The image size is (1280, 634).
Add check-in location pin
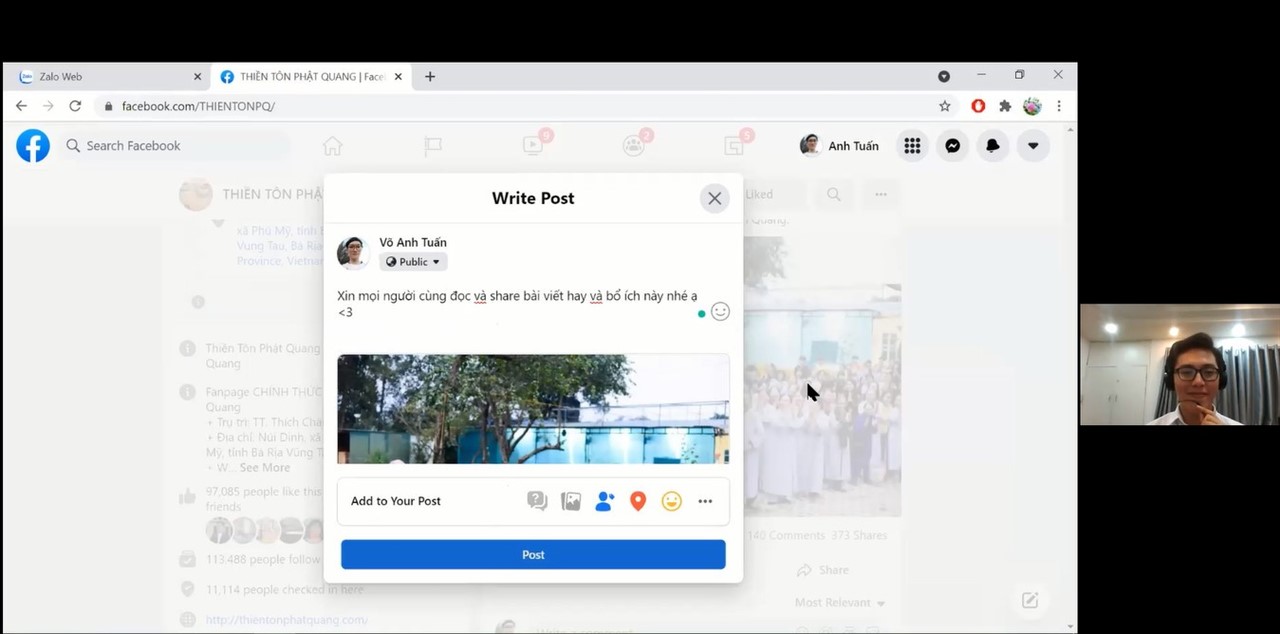(x=638, y=501)
